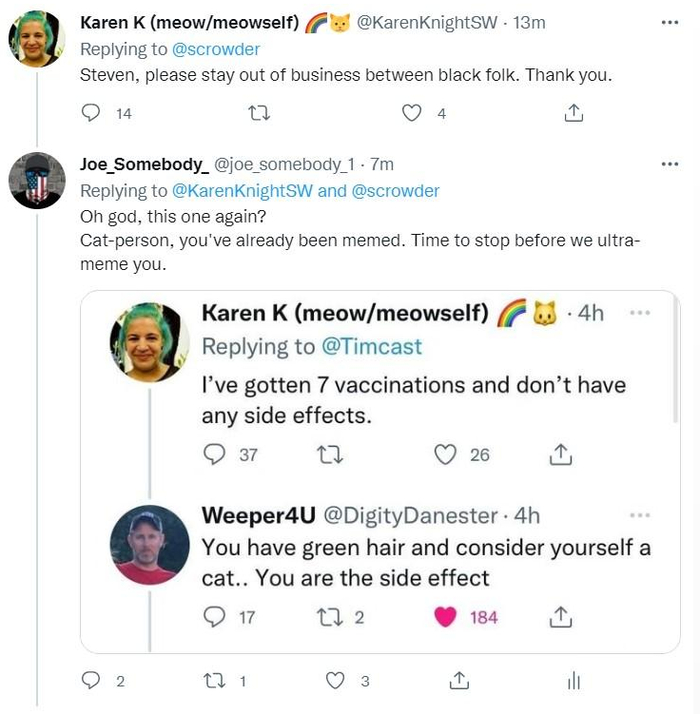Reply icon on Weeper4U's quoted tweet
This screenshot has height=714, width=700.
click(x=214, y=617)
